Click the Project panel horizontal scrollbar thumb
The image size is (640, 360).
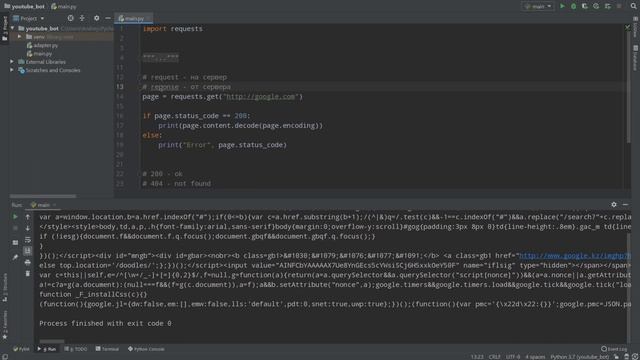[43, 196]
